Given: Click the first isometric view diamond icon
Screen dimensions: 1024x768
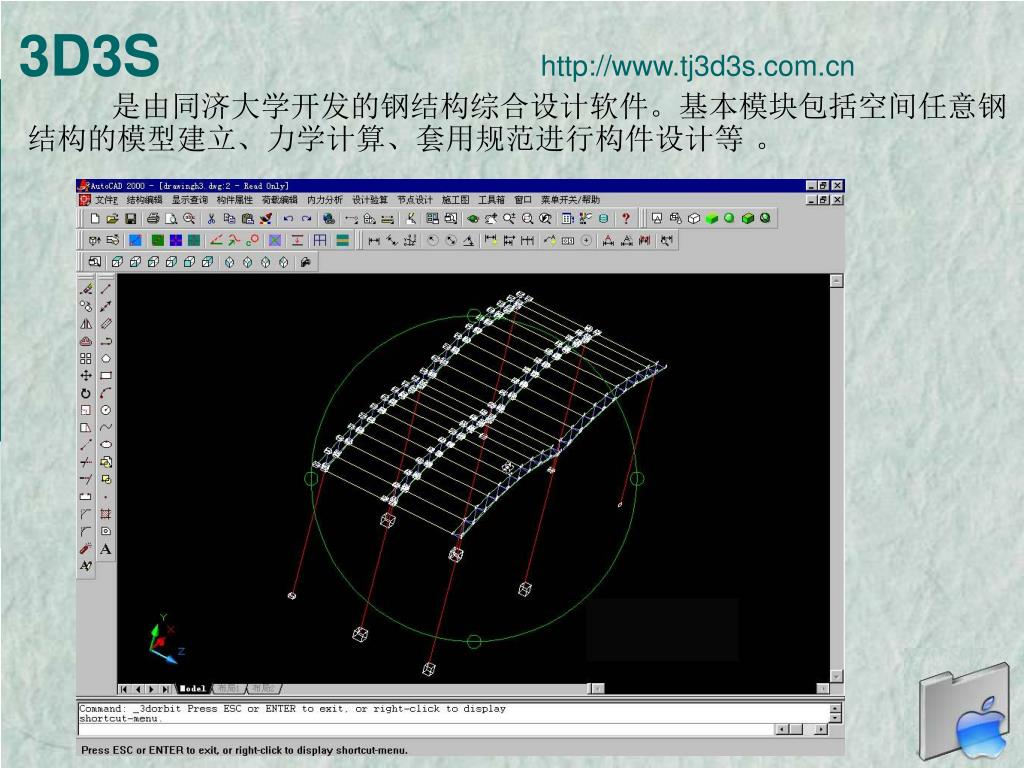Looking at the screenshot, I should click(x=229, y=263).
